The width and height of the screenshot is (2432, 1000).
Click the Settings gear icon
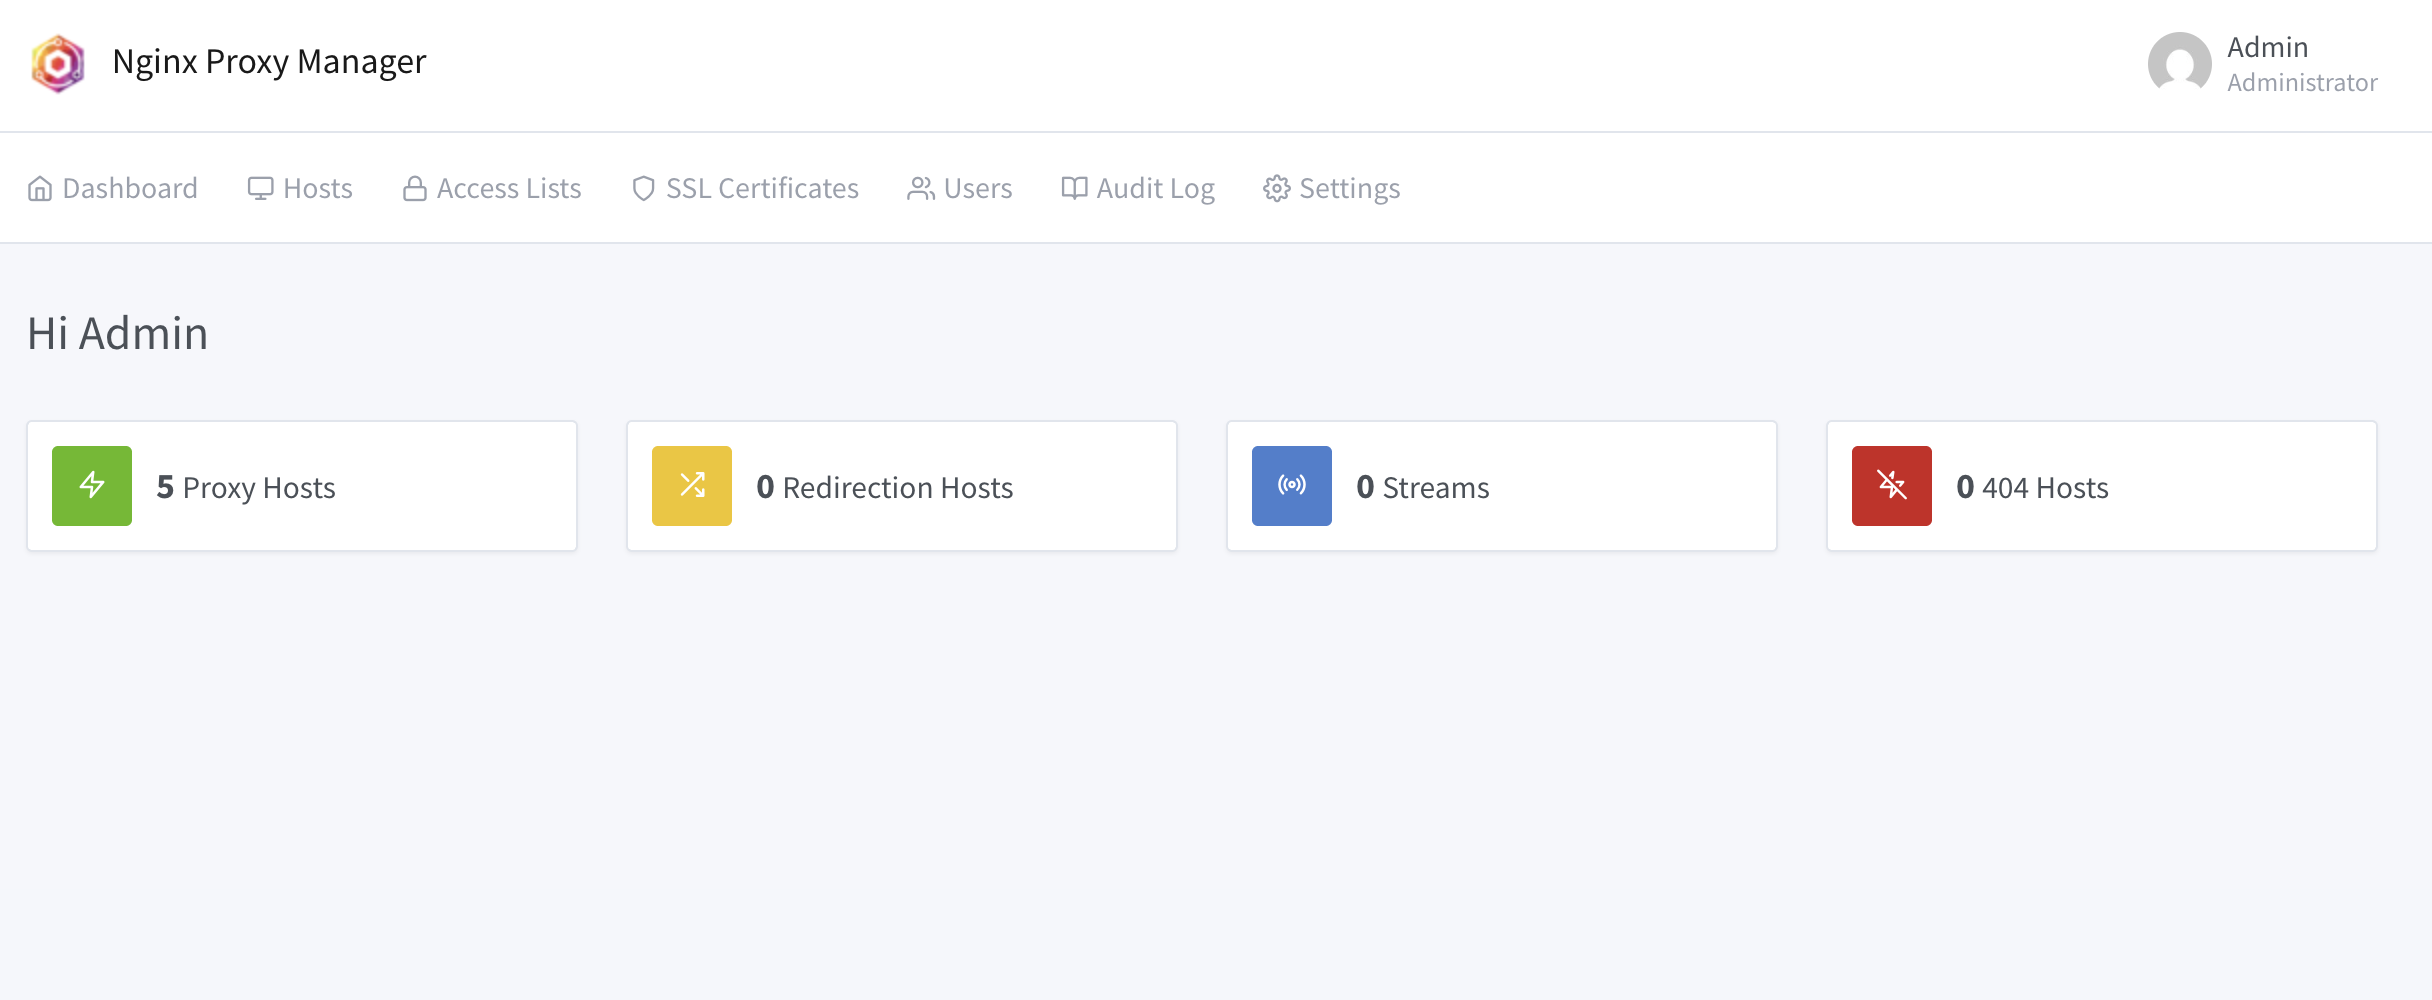click(1277, 187)
